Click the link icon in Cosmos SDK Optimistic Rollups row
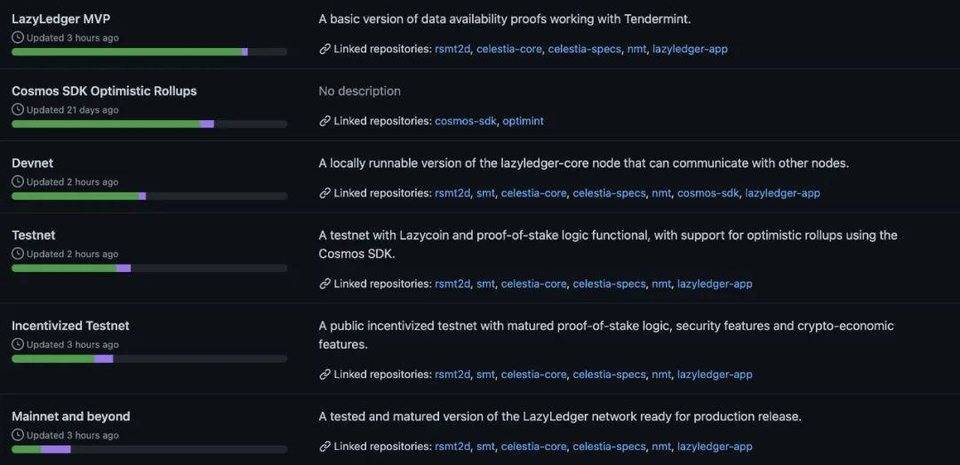 [x=325, y=121]
